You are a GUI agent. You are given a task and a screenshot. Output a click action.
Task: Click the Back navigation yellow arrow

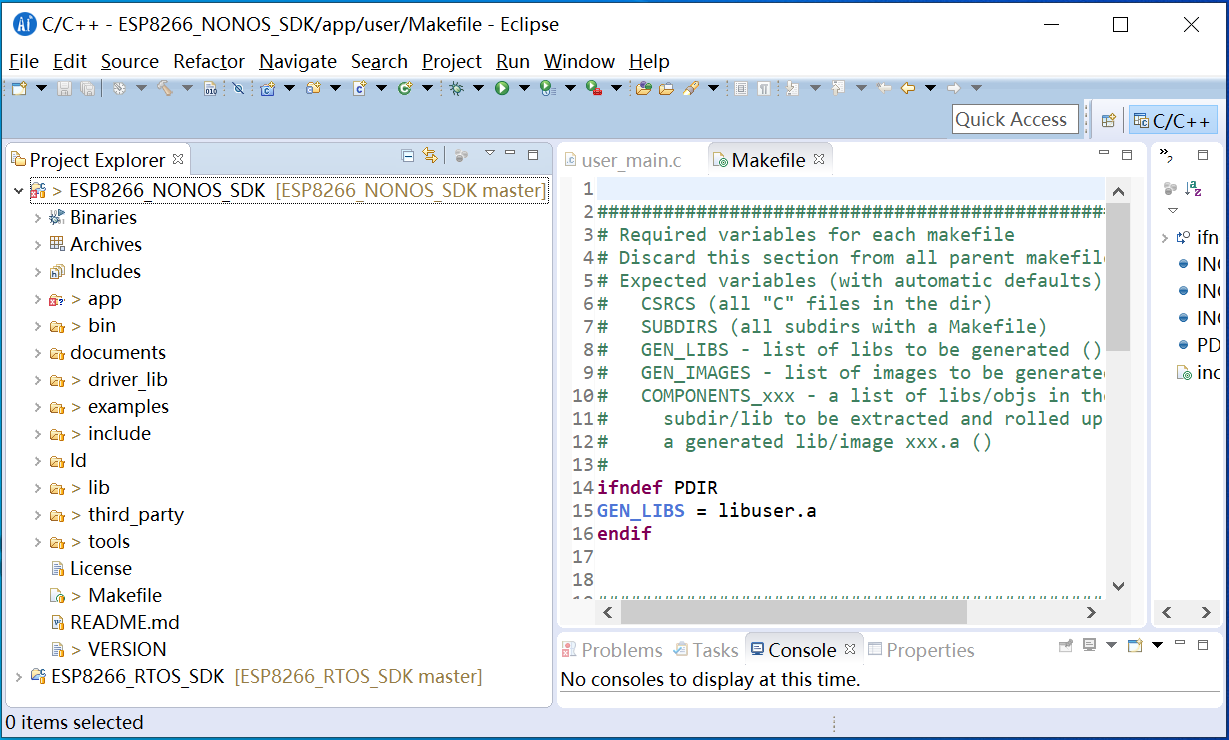(908, 88)
